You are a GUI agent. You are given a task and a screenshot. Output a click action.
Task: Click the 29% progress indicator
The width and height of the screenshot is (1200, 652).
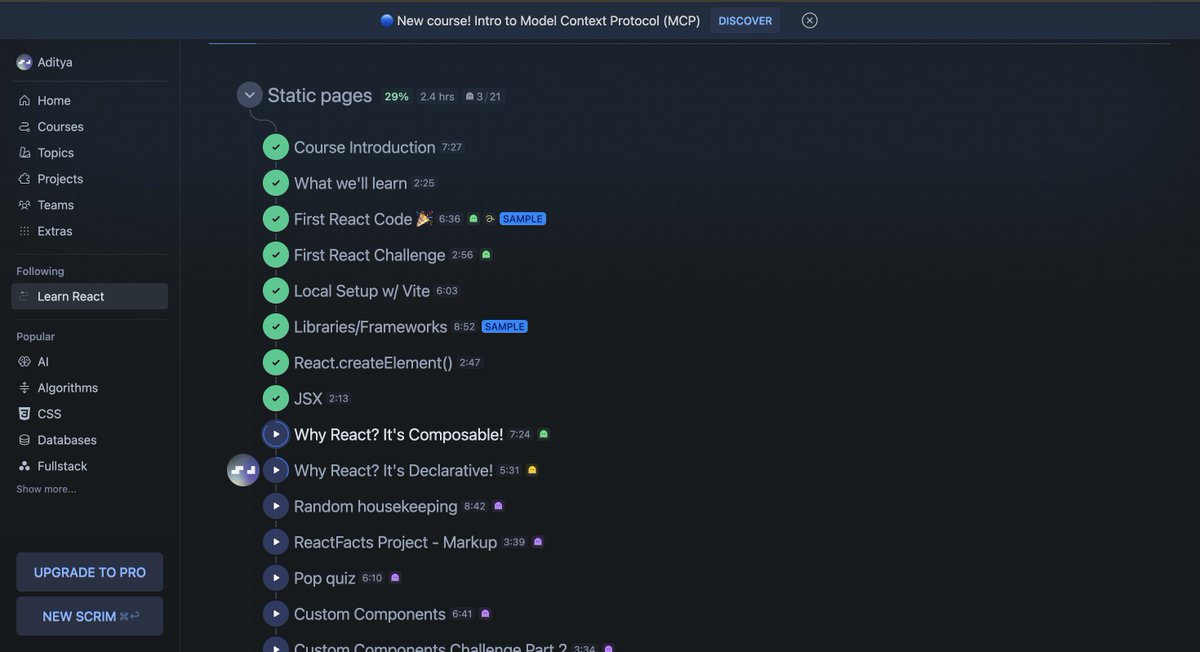click(397, 97)
